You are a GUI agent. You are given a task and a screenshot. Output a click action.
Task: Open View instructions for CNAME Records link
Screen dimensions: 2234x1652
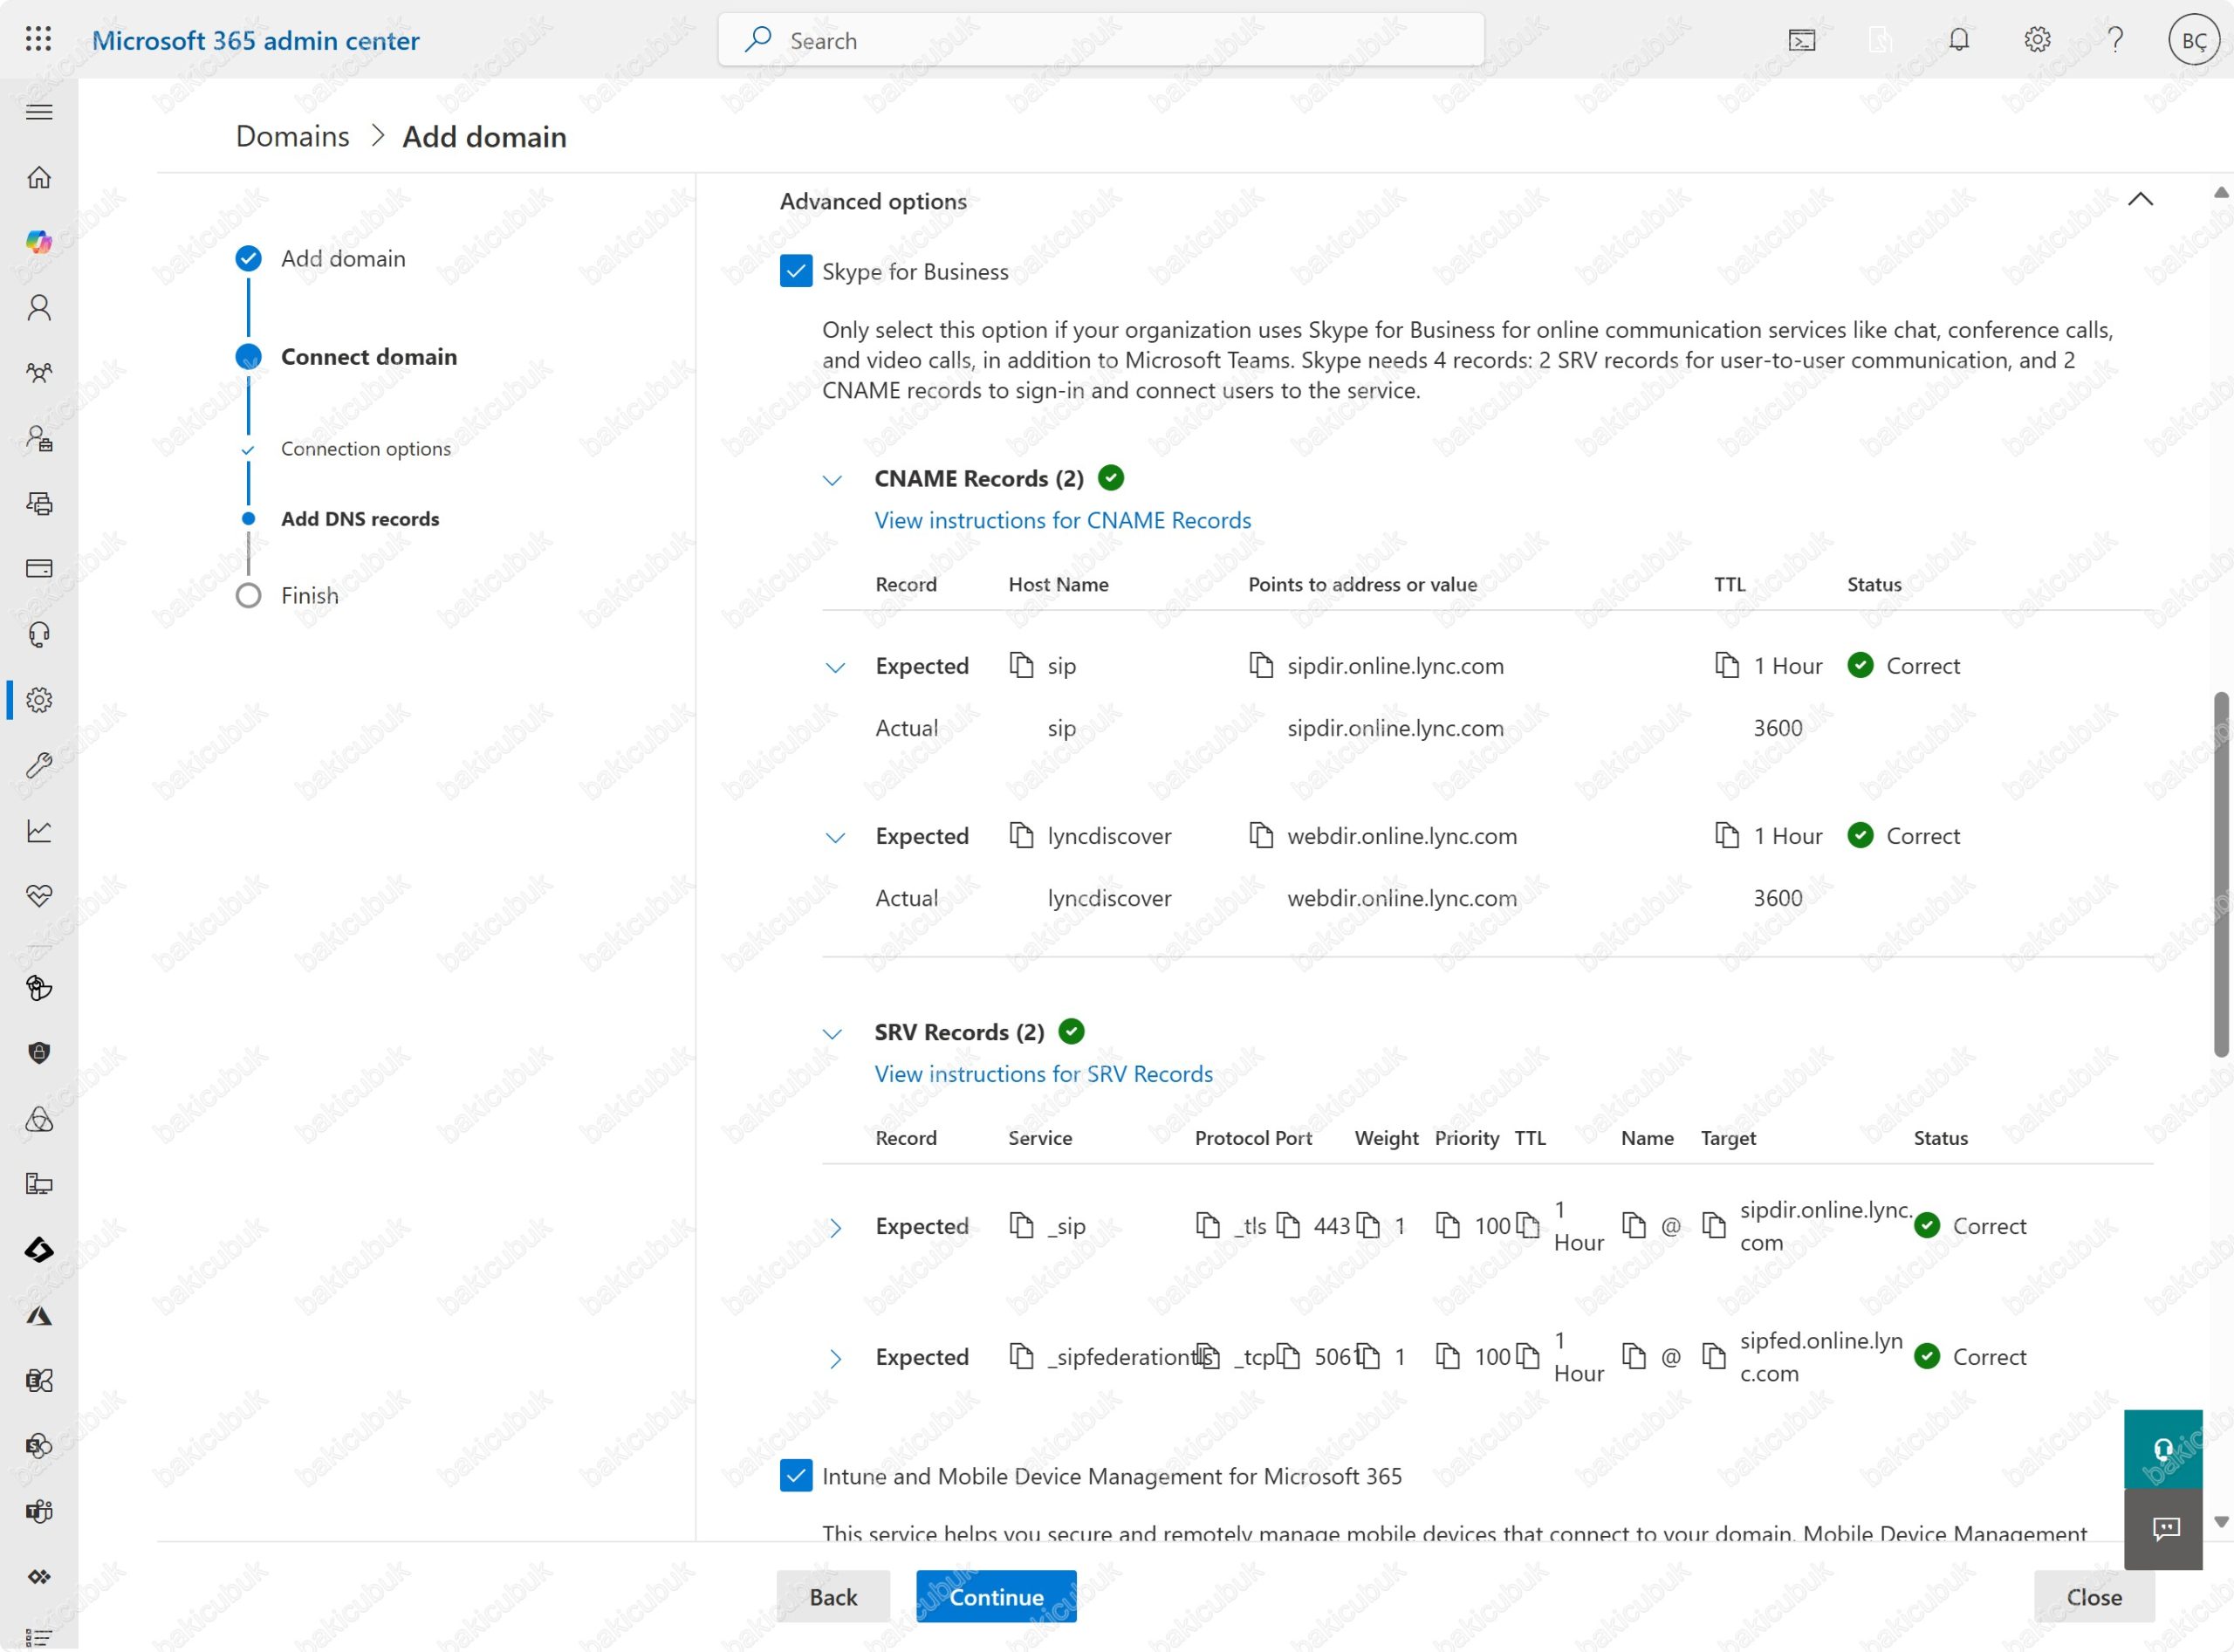[x=1062, y=521]
